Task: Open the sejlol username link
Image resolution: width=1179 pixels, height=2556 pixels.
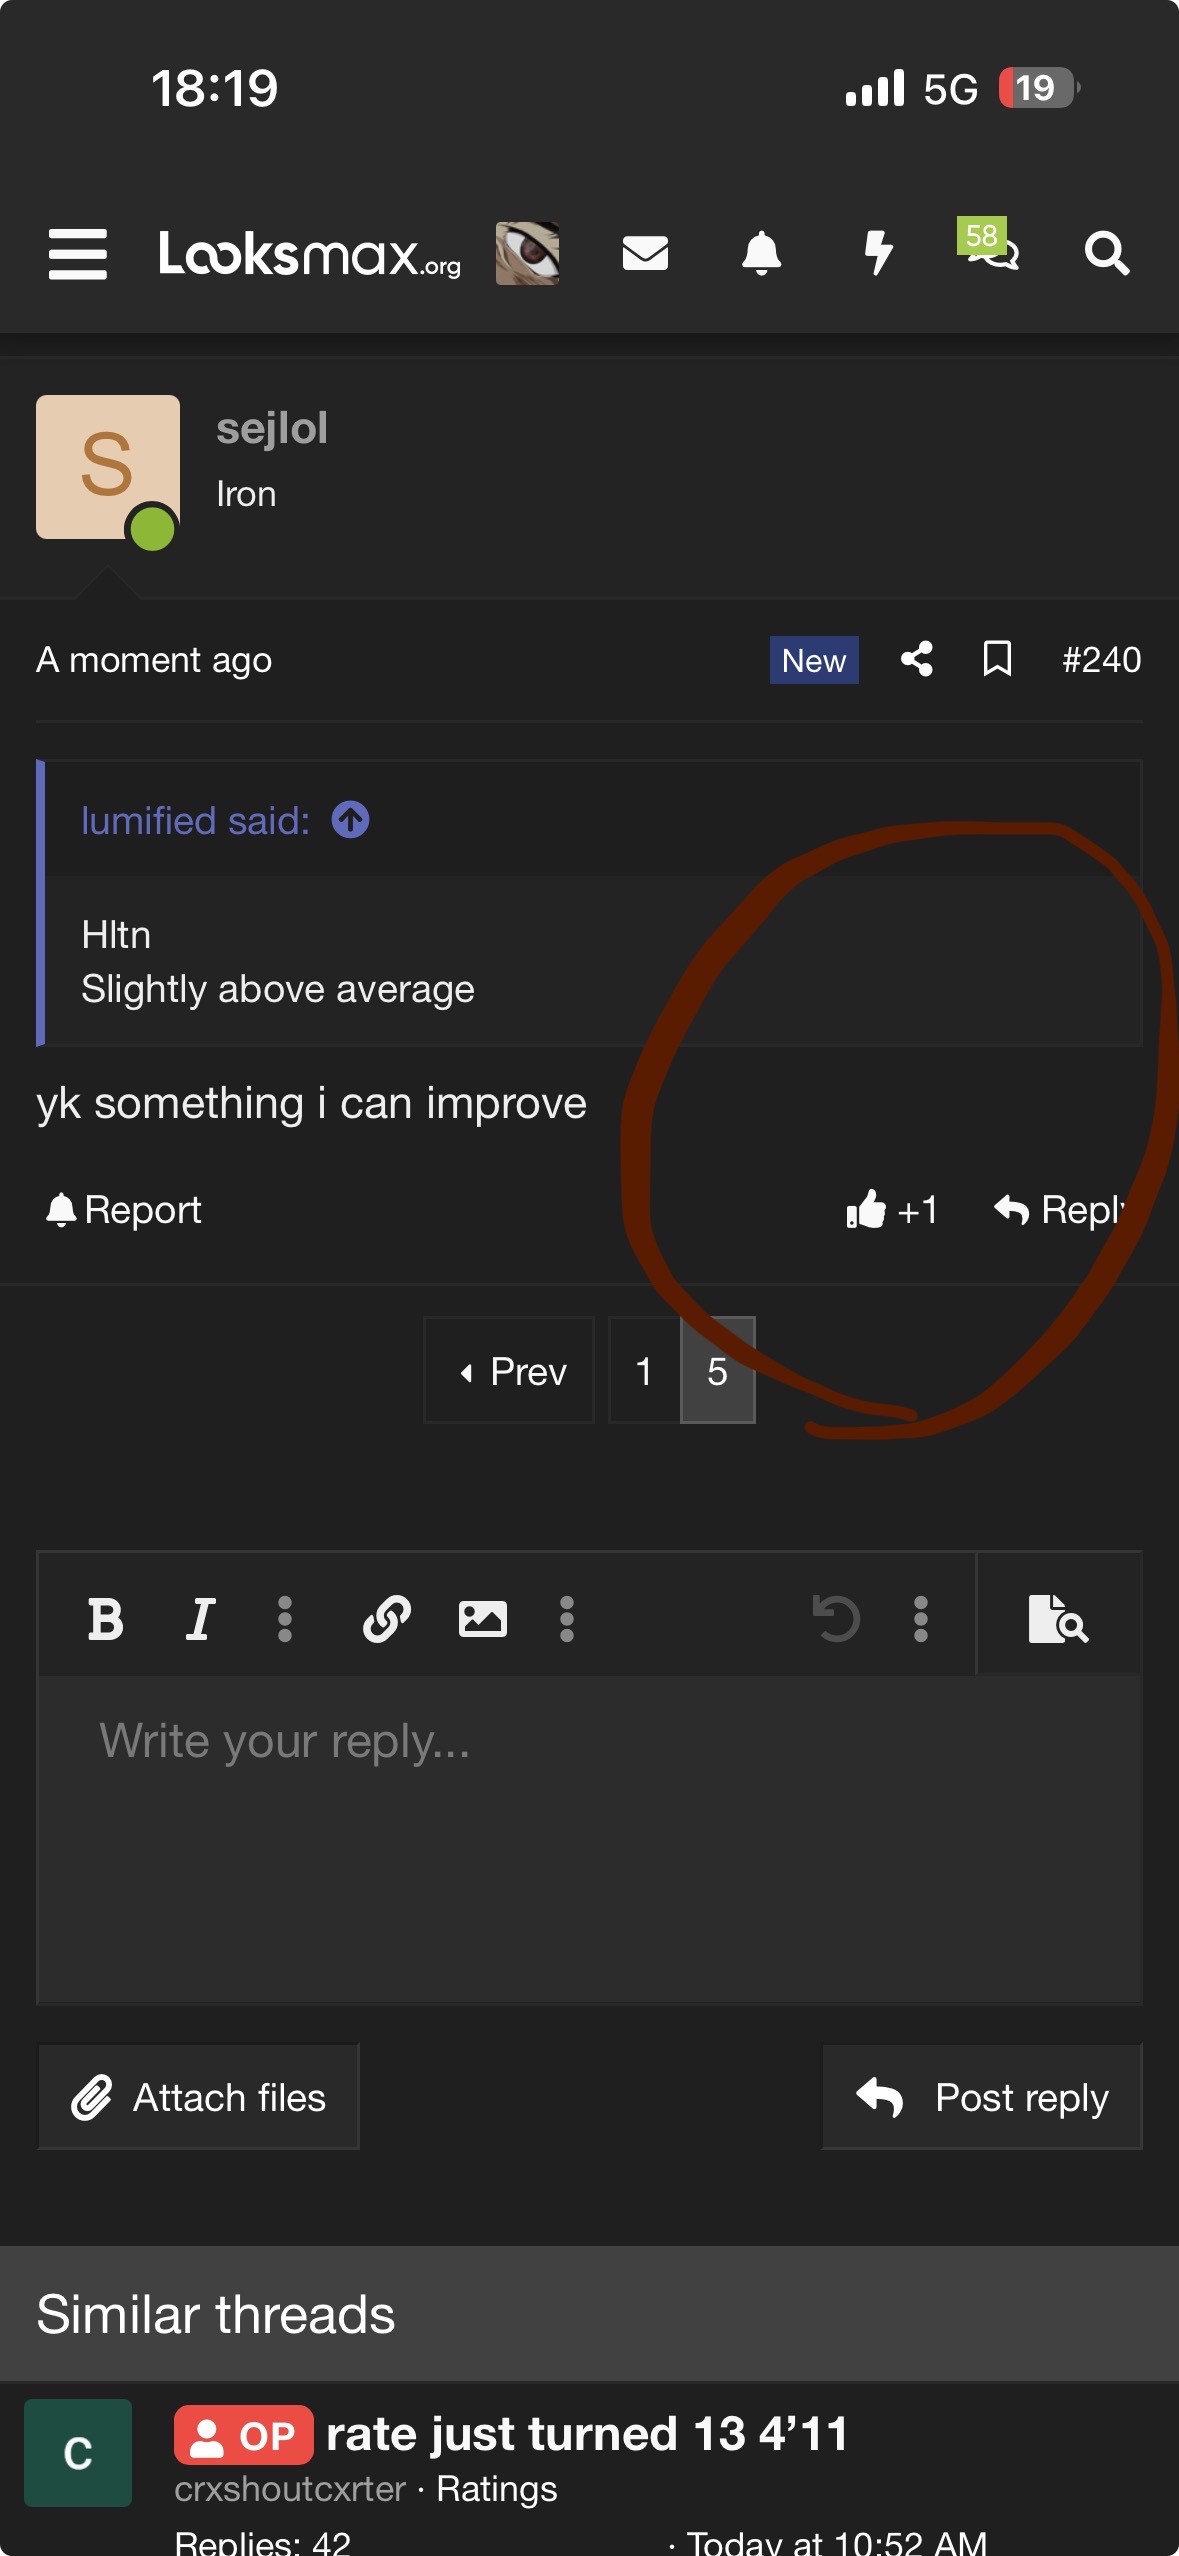Action: (272, 428)
